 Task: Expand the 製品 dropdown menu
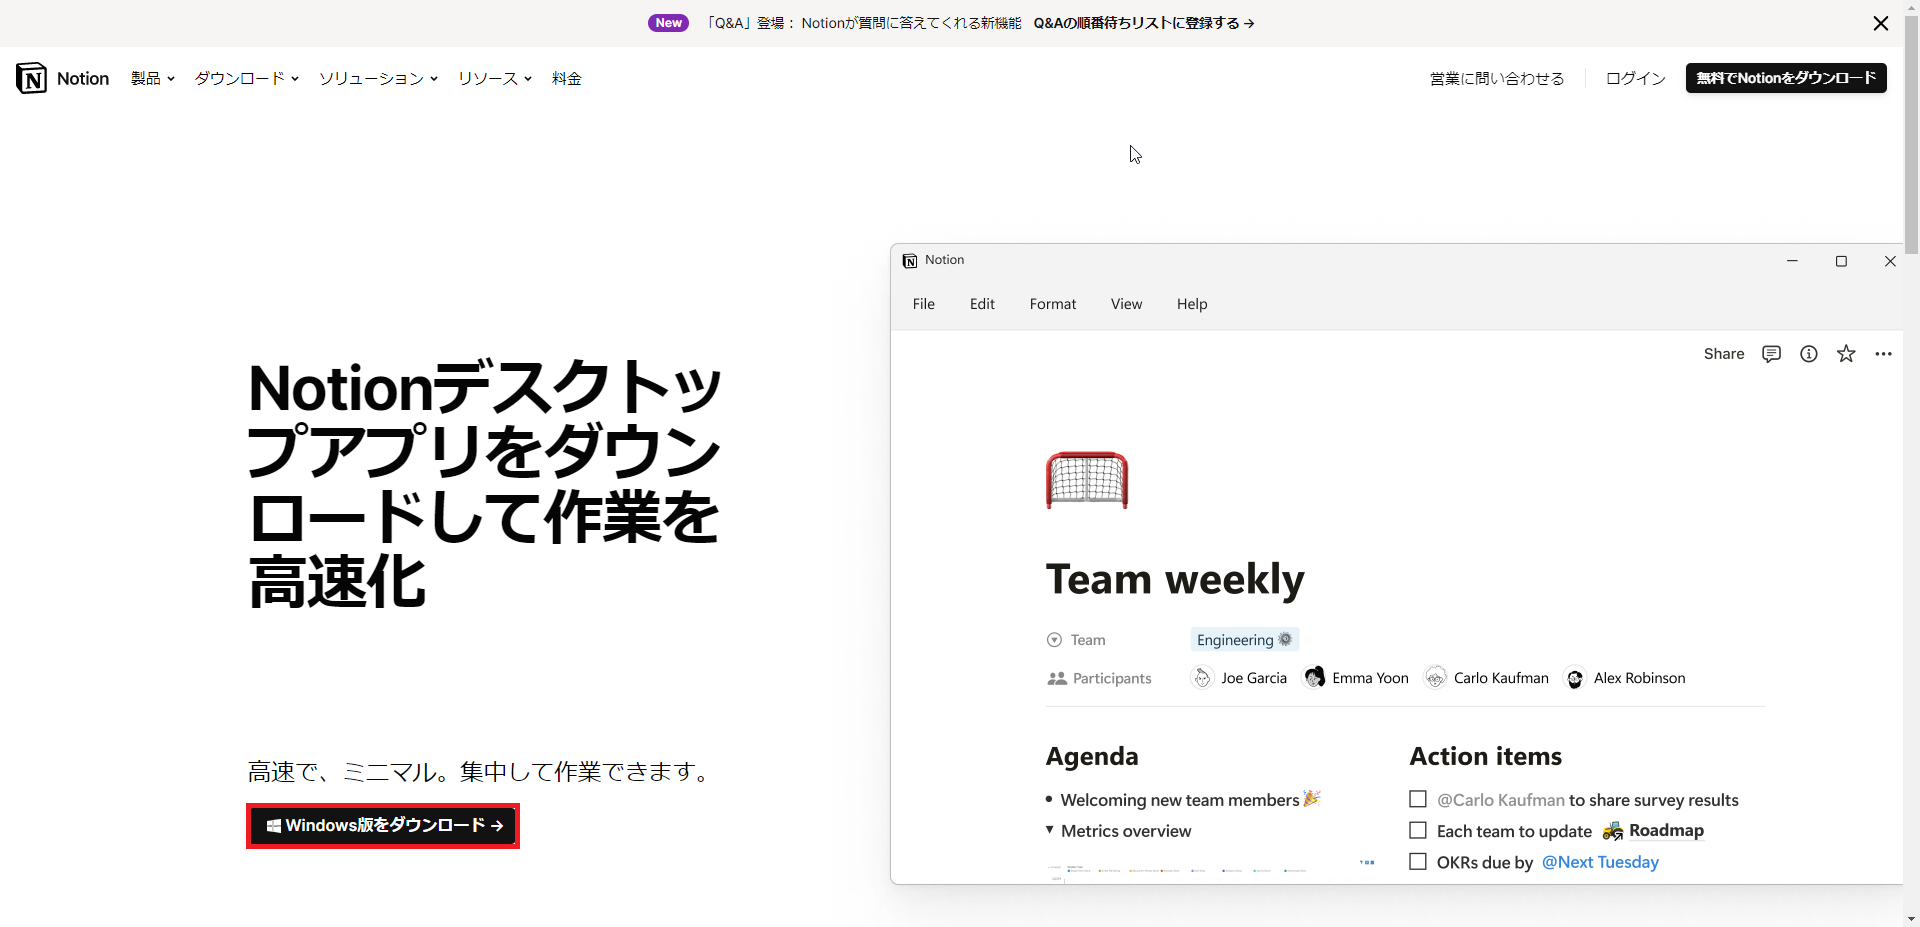[x=153, y=78]
